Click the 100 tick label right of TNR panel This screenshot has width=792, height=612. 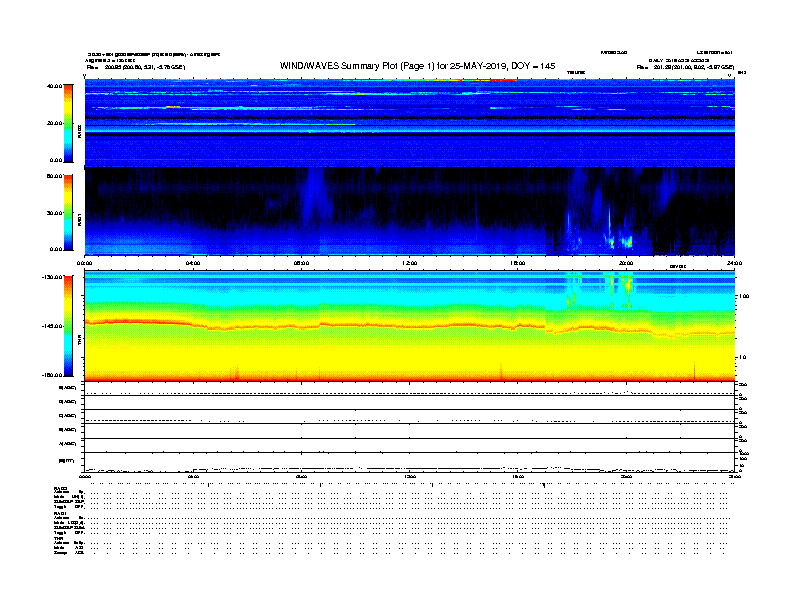point(744,296)
